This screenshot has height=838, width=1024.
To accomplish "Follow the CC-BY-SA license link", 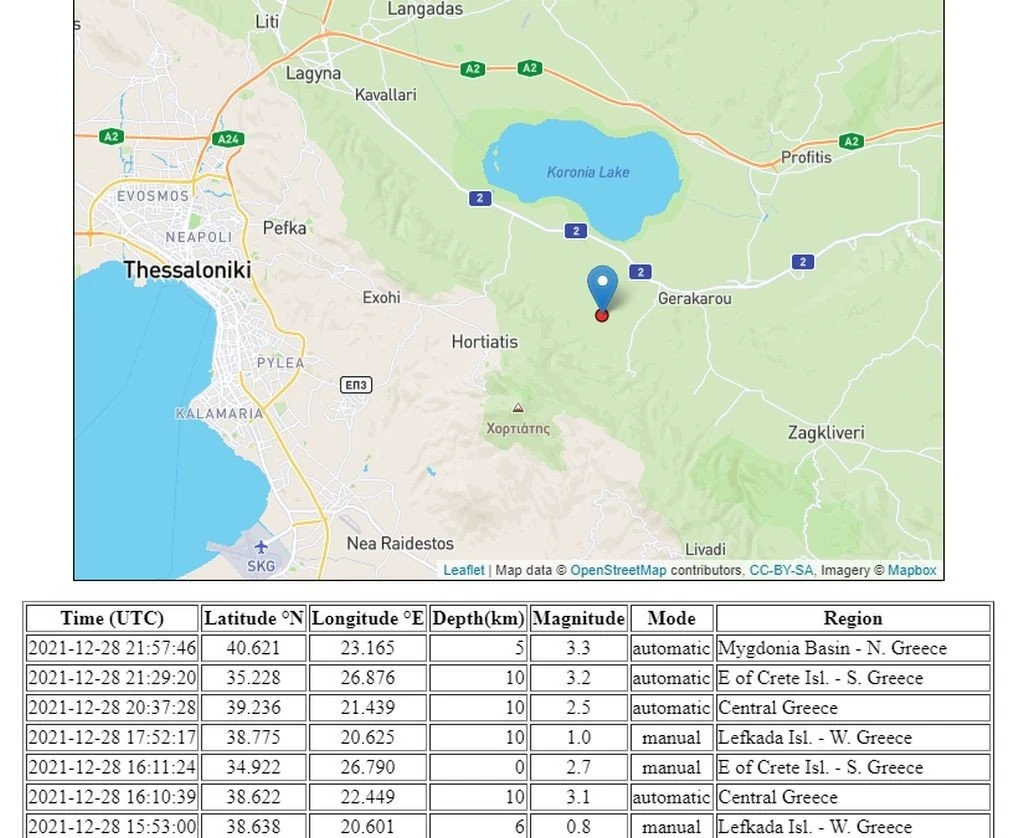I will point(782,570).
